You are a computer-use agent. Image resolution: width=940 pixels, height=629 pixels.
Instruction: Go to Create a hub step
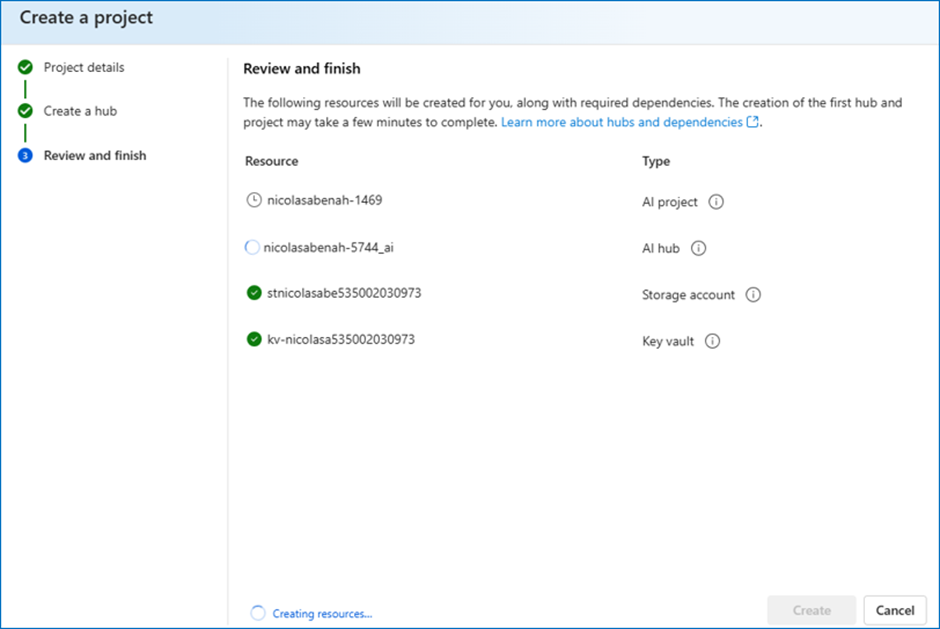coord(80,111)
